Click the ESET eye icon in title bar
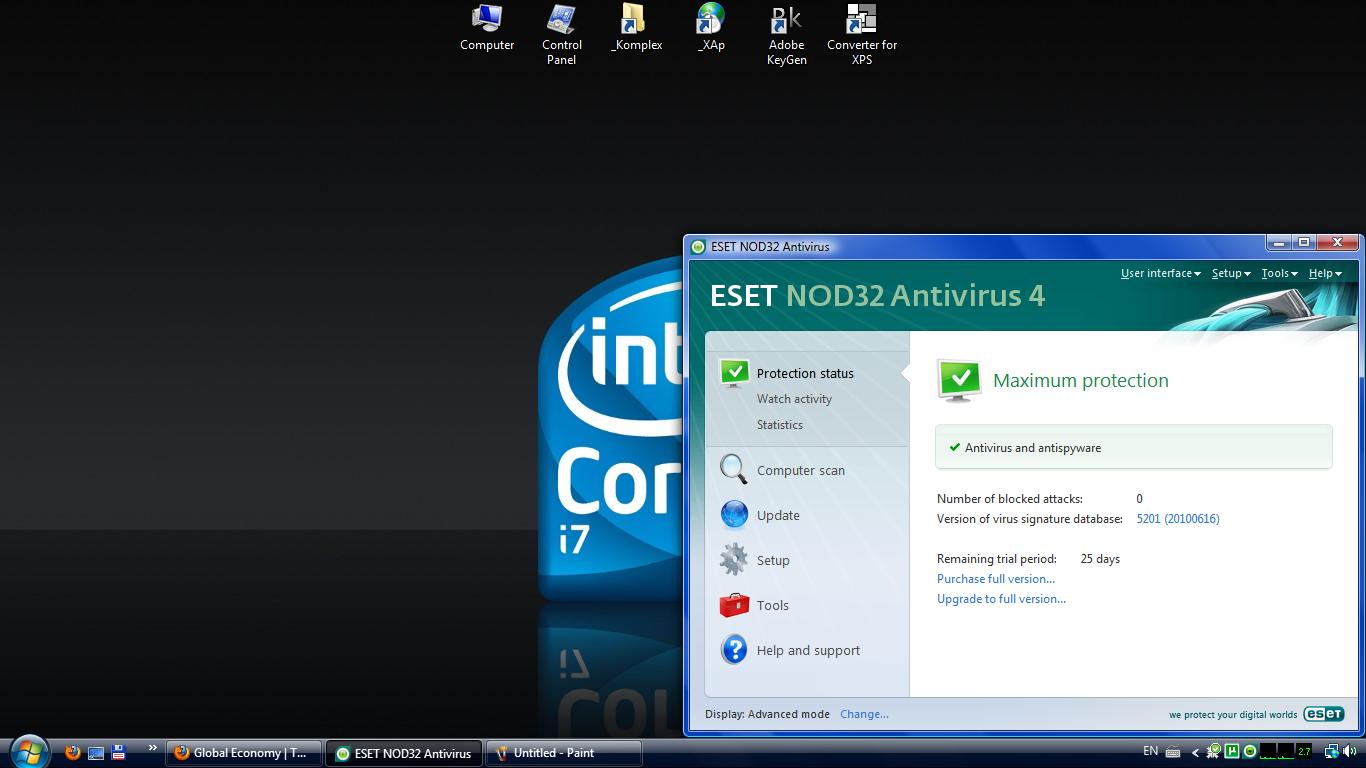 (x=698, y=246)
